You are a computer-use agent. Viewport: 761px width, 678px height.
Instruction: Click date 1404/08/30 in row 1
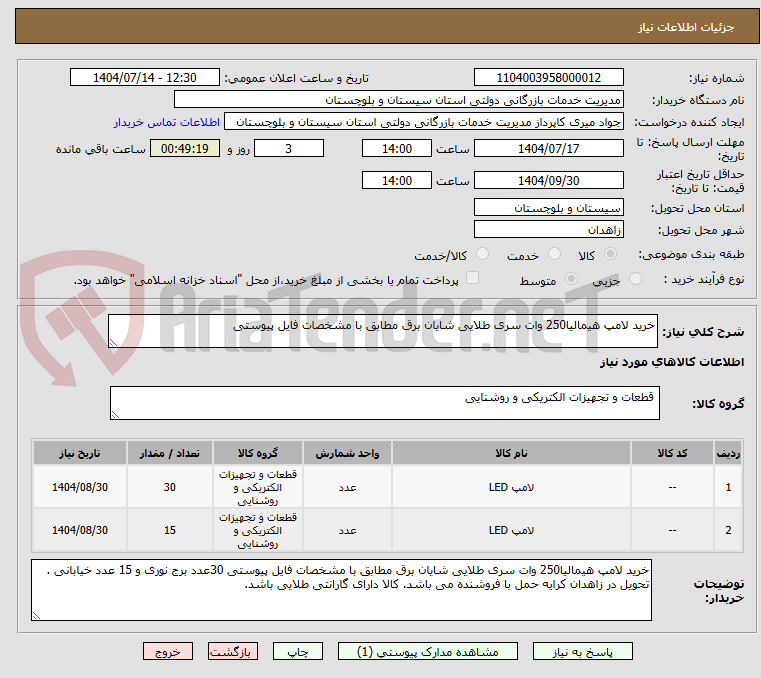pos(80,487)
